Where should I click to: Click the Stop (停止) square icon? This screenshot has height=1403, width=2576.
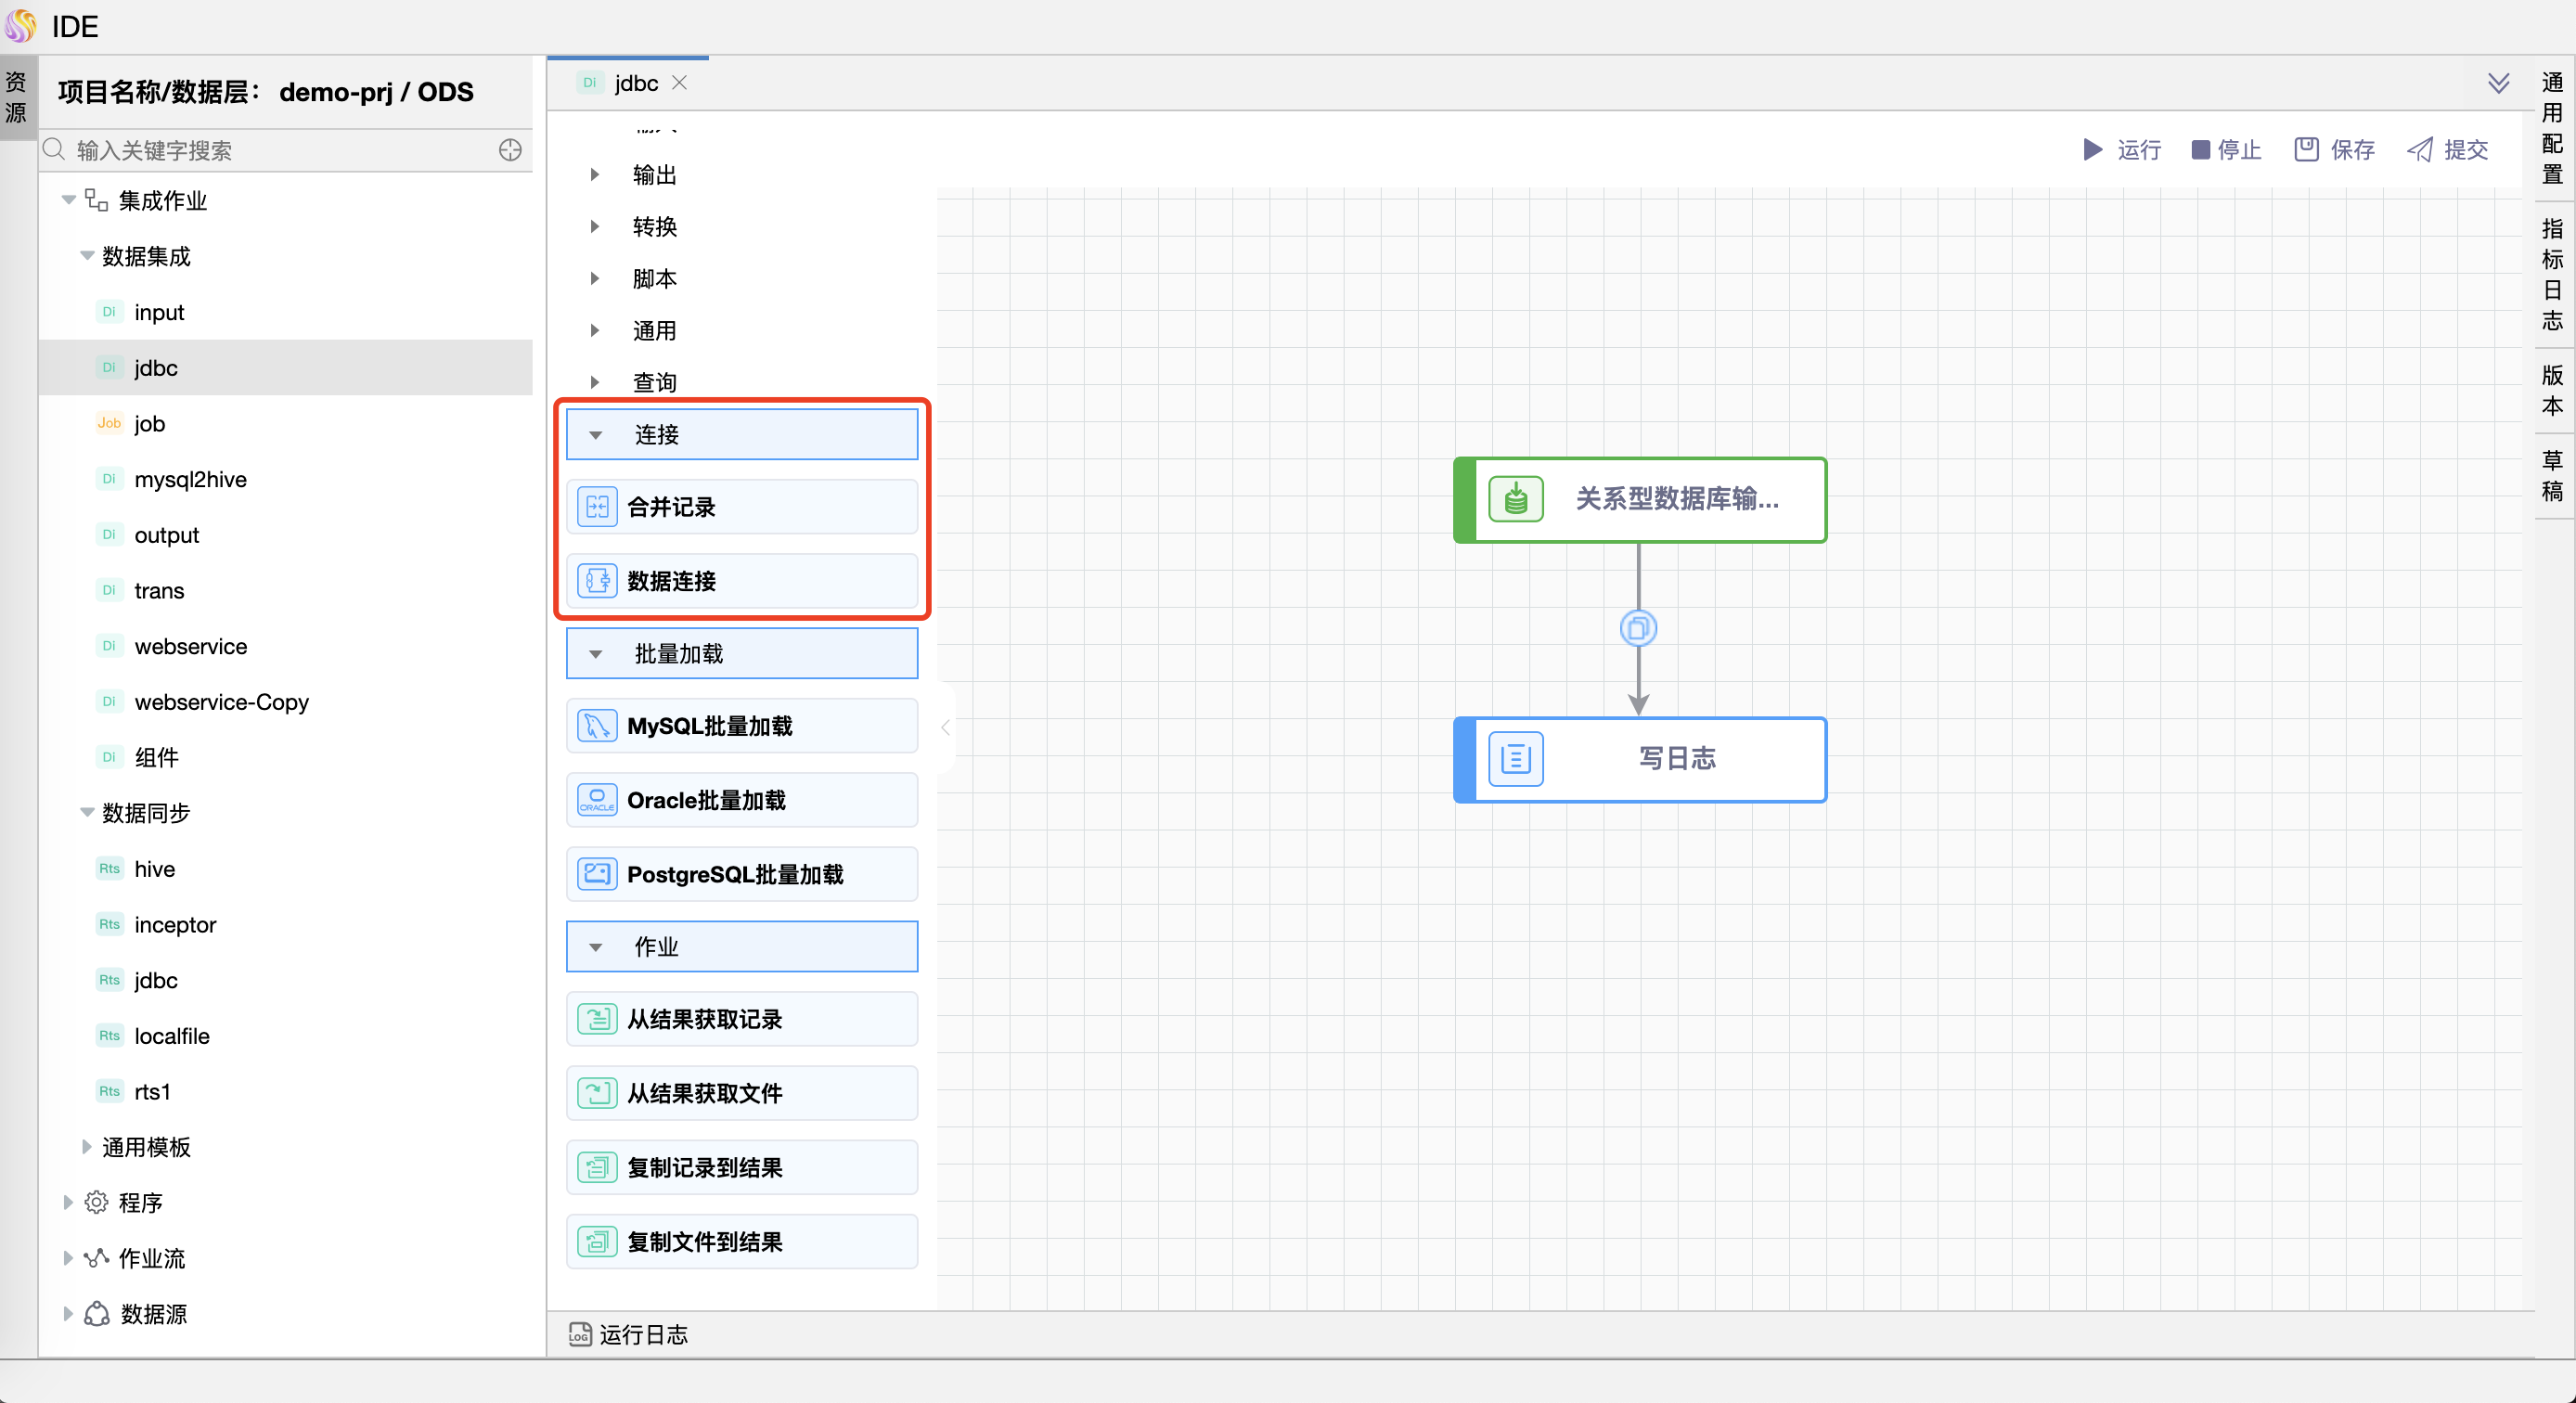2200,150
